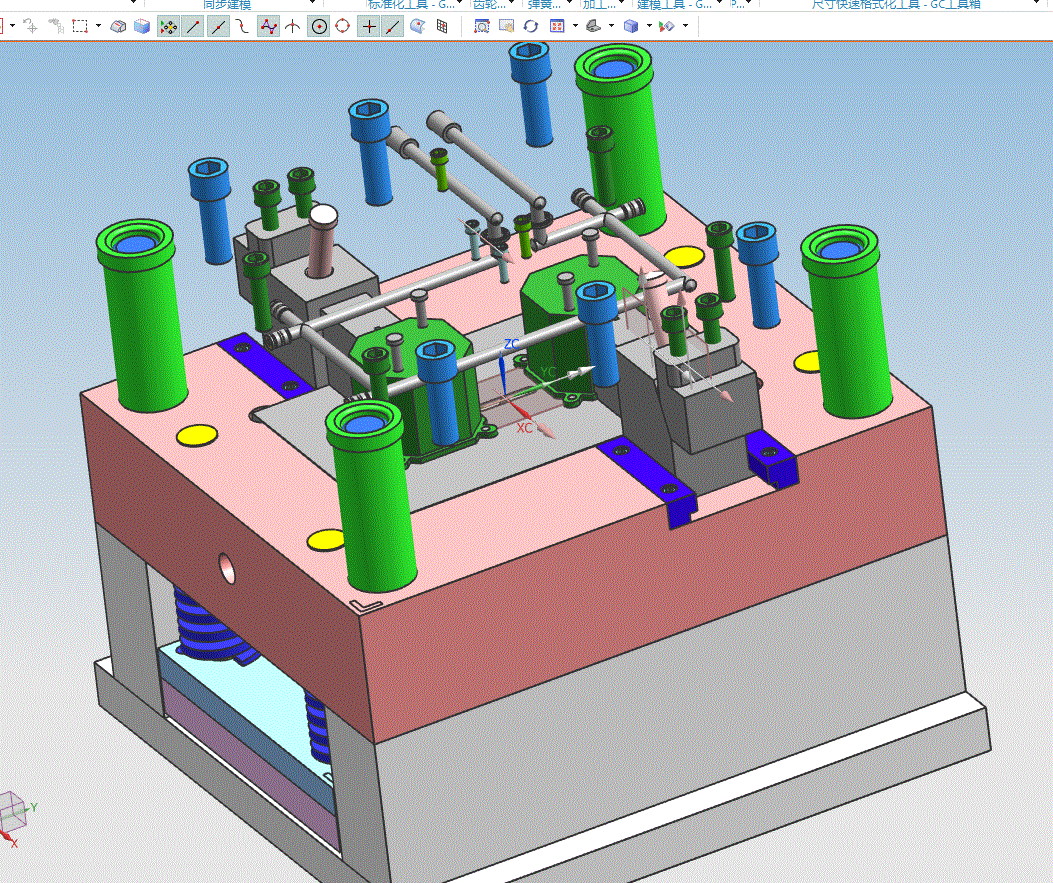Toggle Arc Center snap point
1053x883 pixels.
(319, 27)
